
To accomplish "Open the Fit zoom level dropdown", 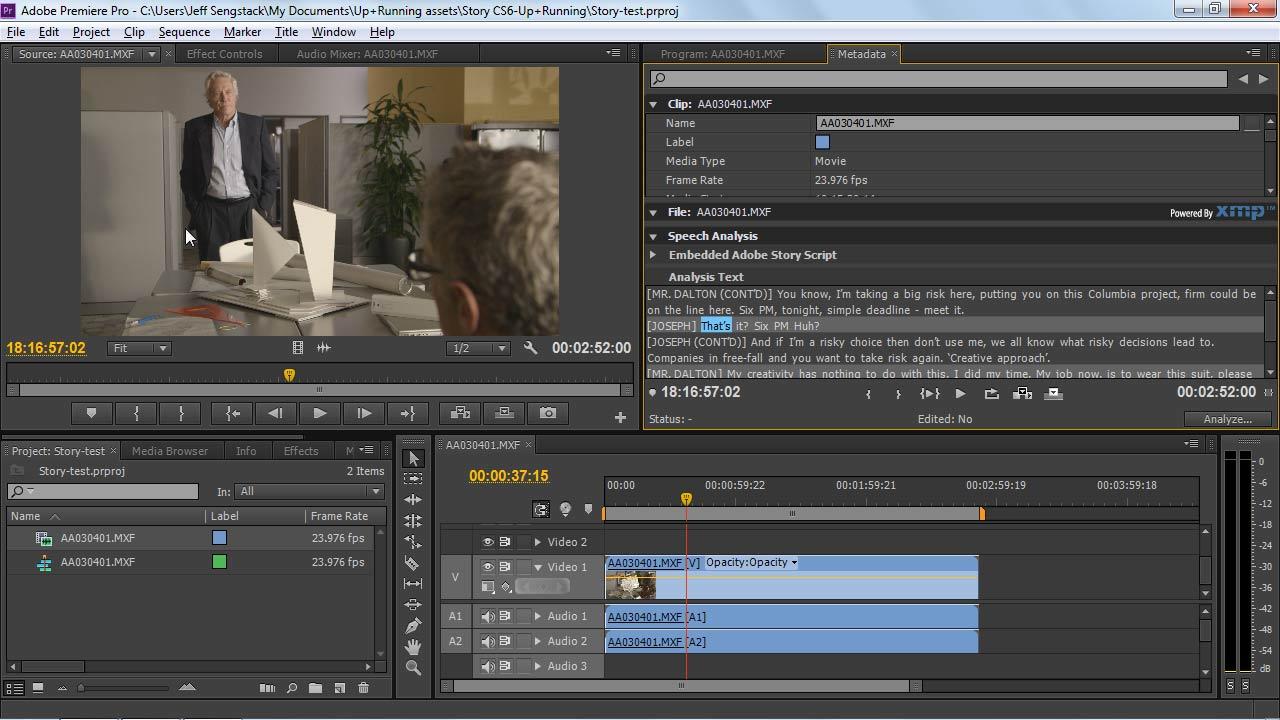I will click(x=139, y=348).
